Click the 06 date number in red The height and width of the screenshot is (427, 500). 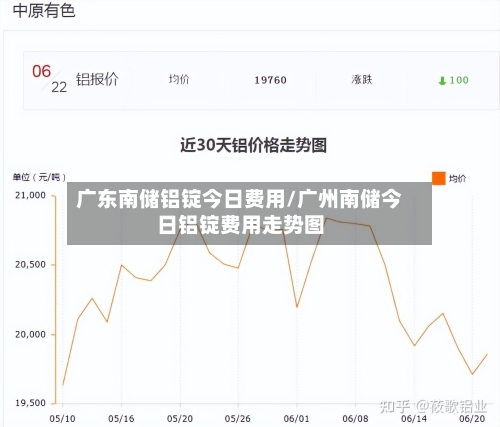(41, 71)
